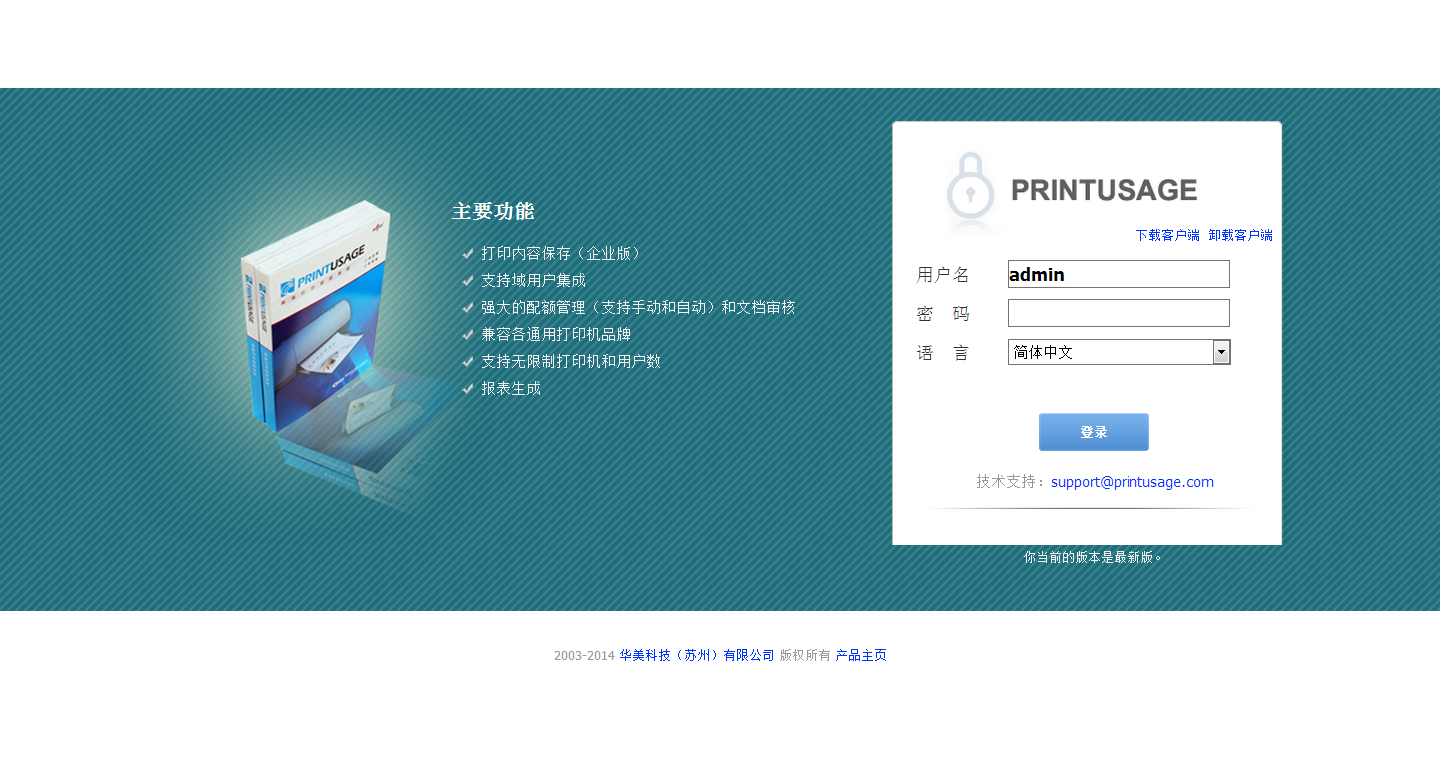Image resolution: width=1440 pixels, height=775 pixels.
Task: Click the 语言 label
Action: tap(943, 353)
